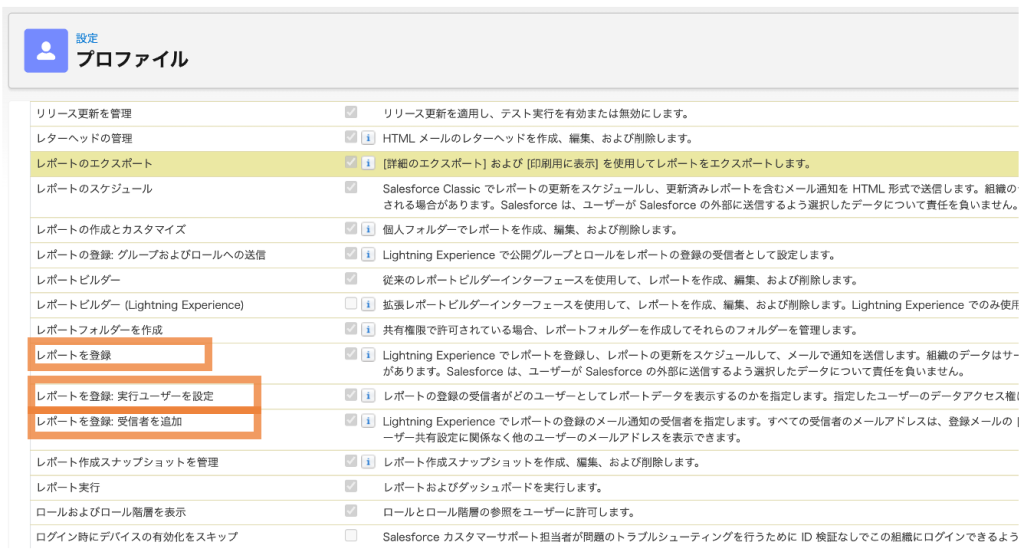Select the レポートビルダー (Lightning Experience) label

click(x=140, y=305)
